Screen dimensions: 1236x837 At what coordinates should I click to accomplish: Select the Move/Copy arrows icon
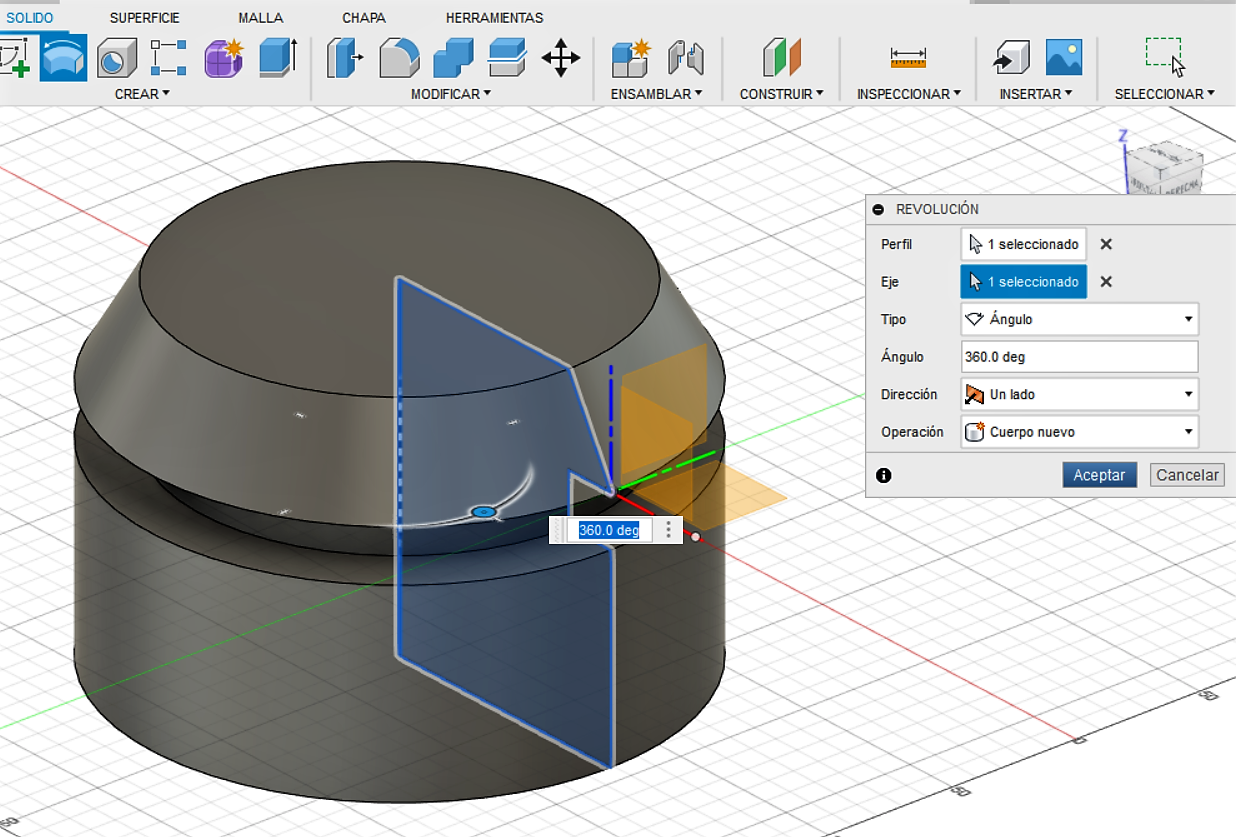point(561,58)
